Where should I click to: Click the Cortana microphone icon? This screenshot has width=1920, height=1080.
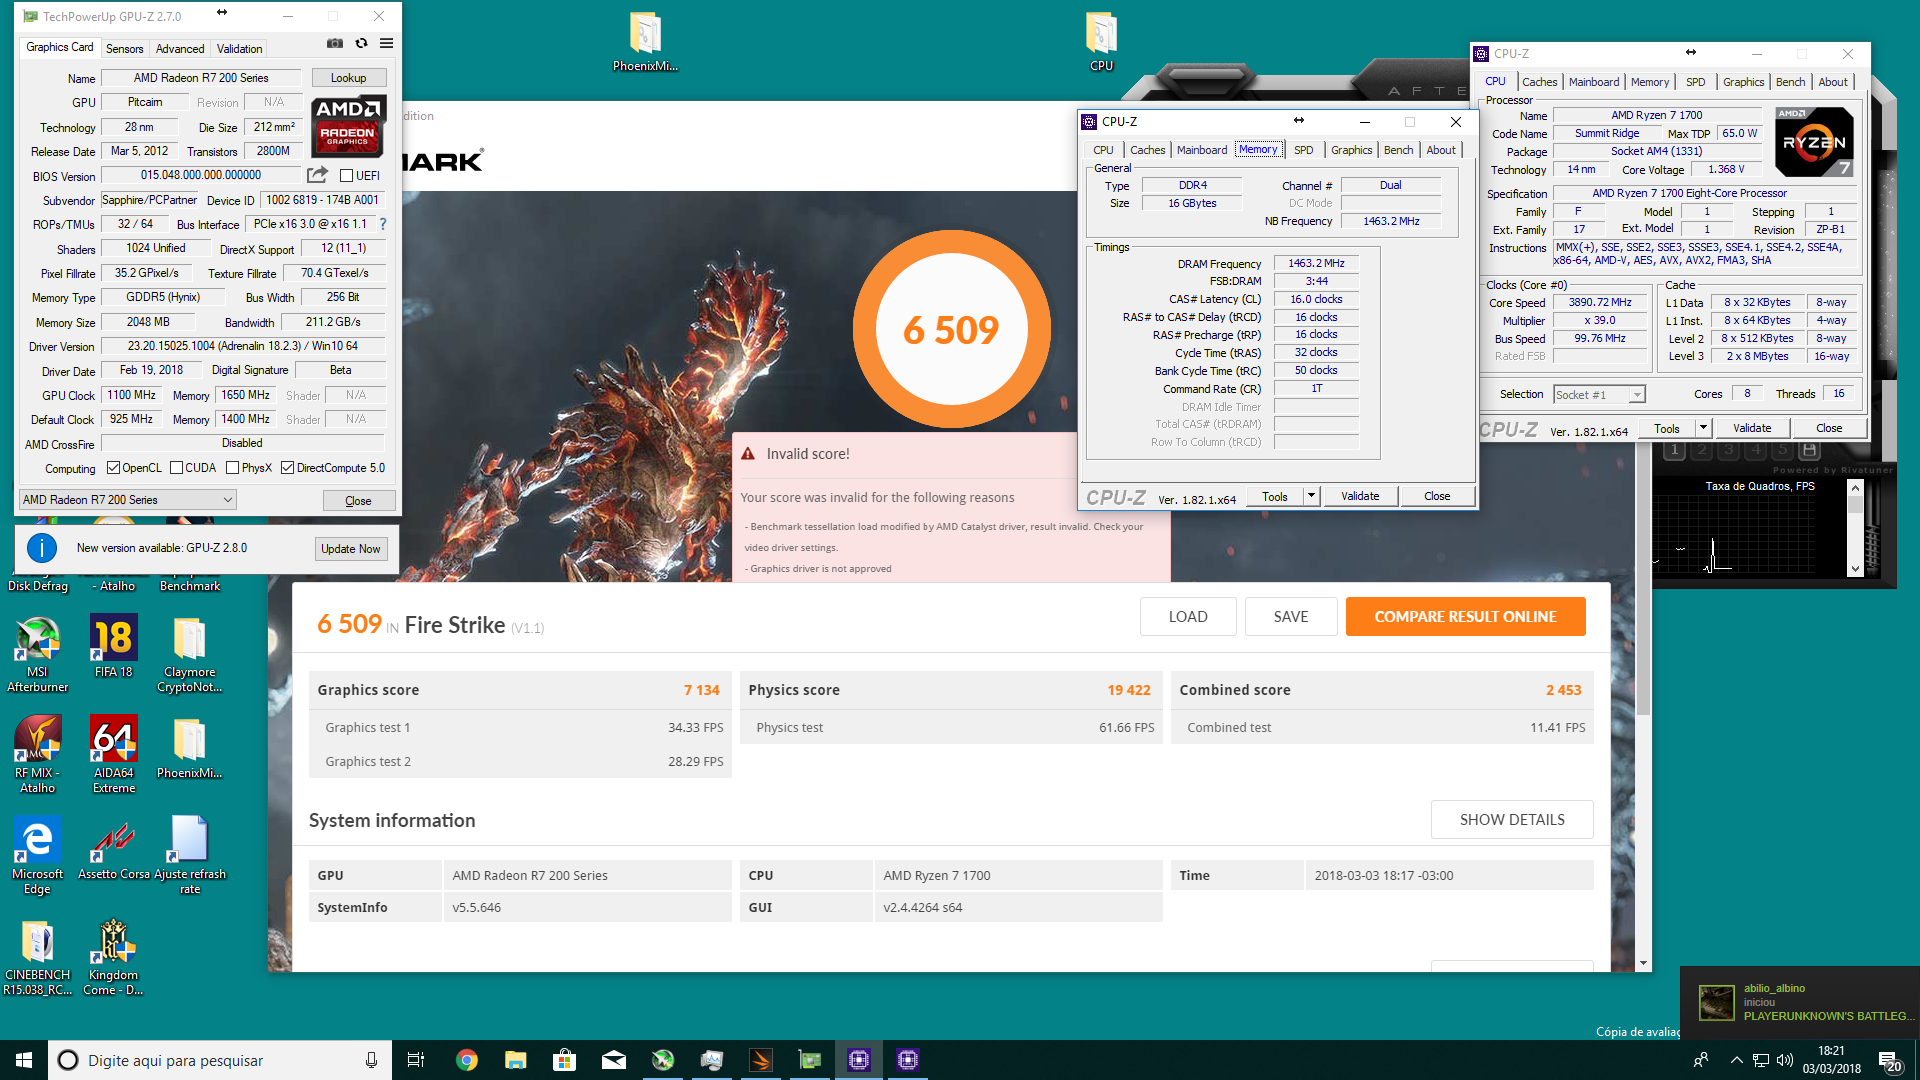coord(371,1060)
